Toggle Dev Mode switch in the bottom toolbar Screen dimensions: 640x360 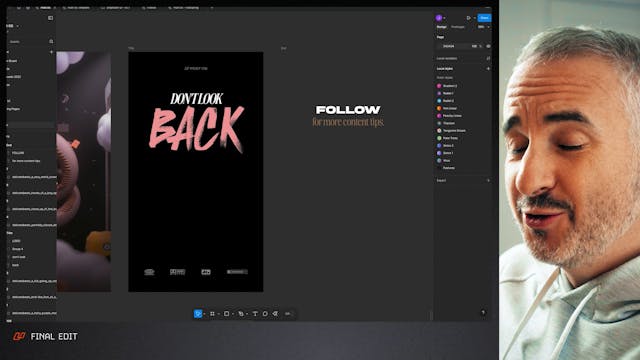click(x=288, y=313)
